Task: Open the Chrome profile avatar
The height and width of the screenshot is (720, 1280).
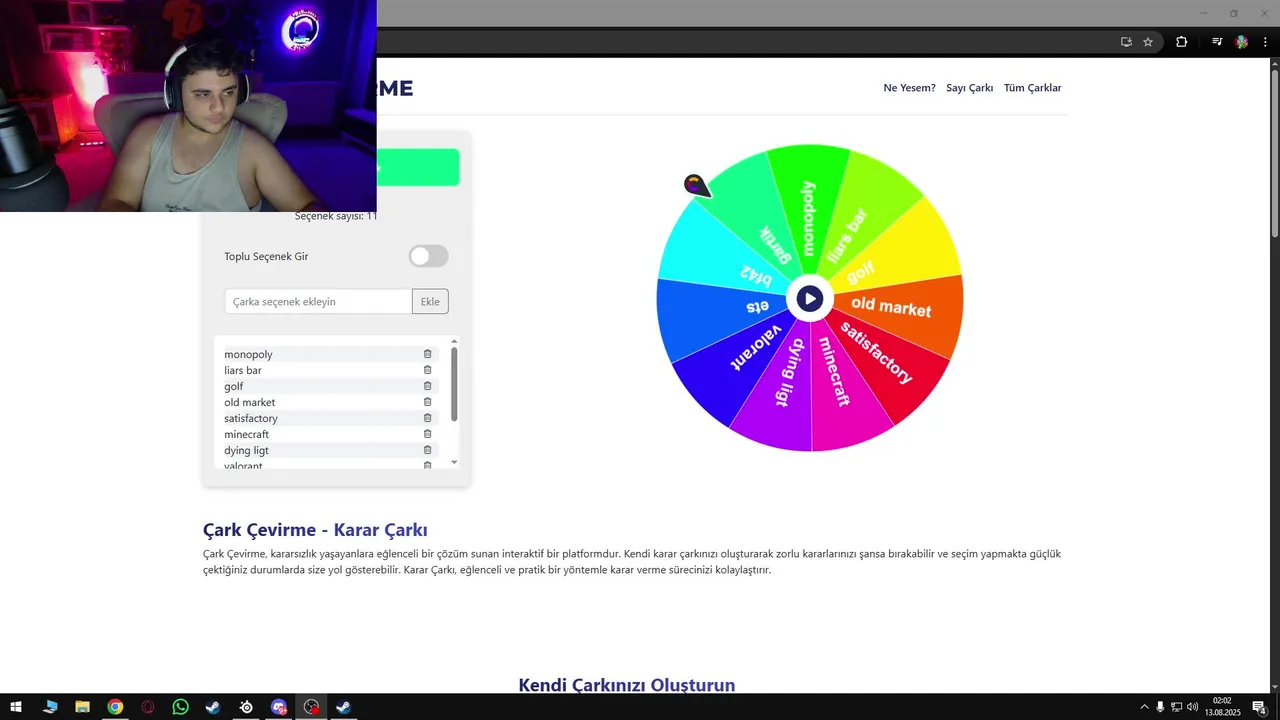Action: (1242, 42)
